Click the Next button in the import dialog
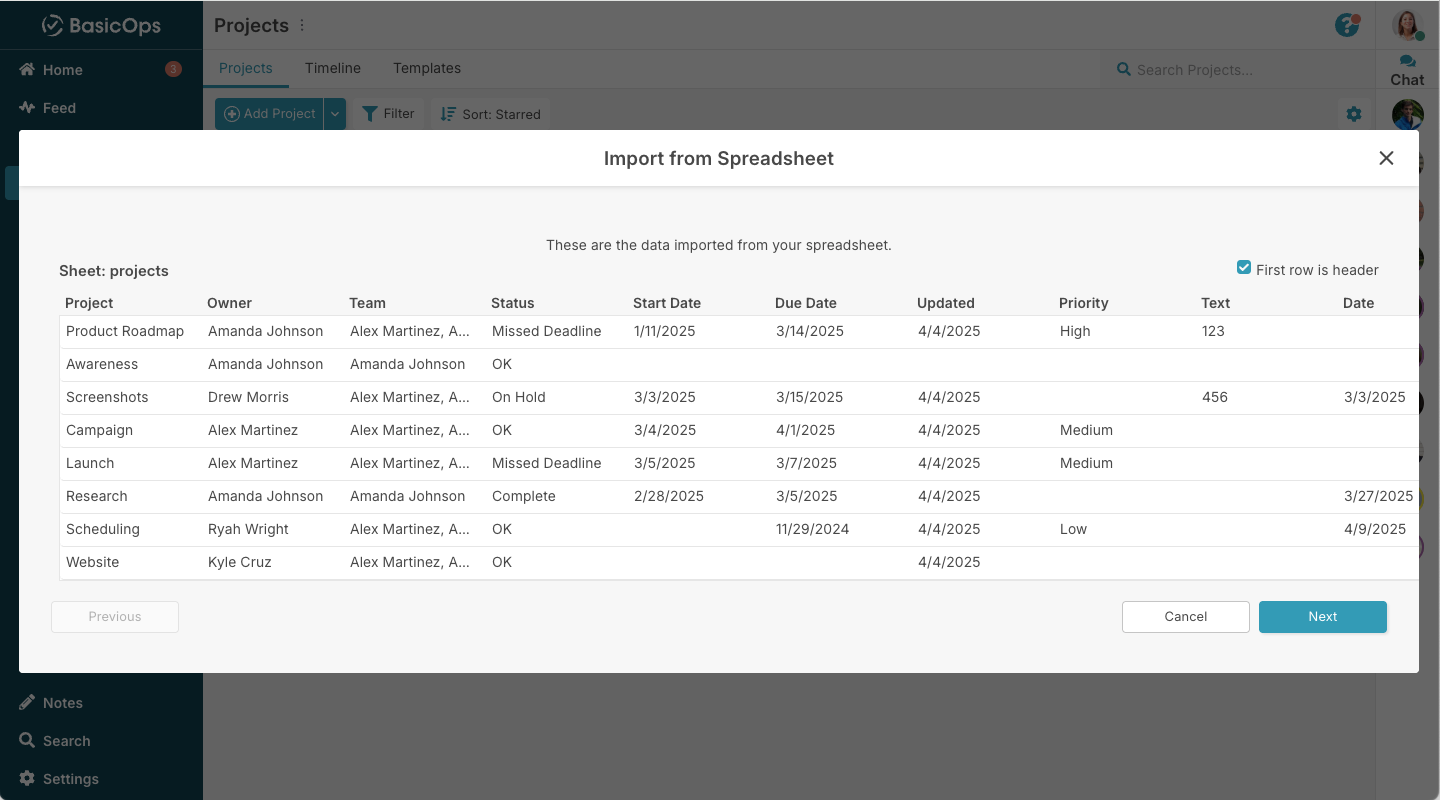 pos(1322,617)
